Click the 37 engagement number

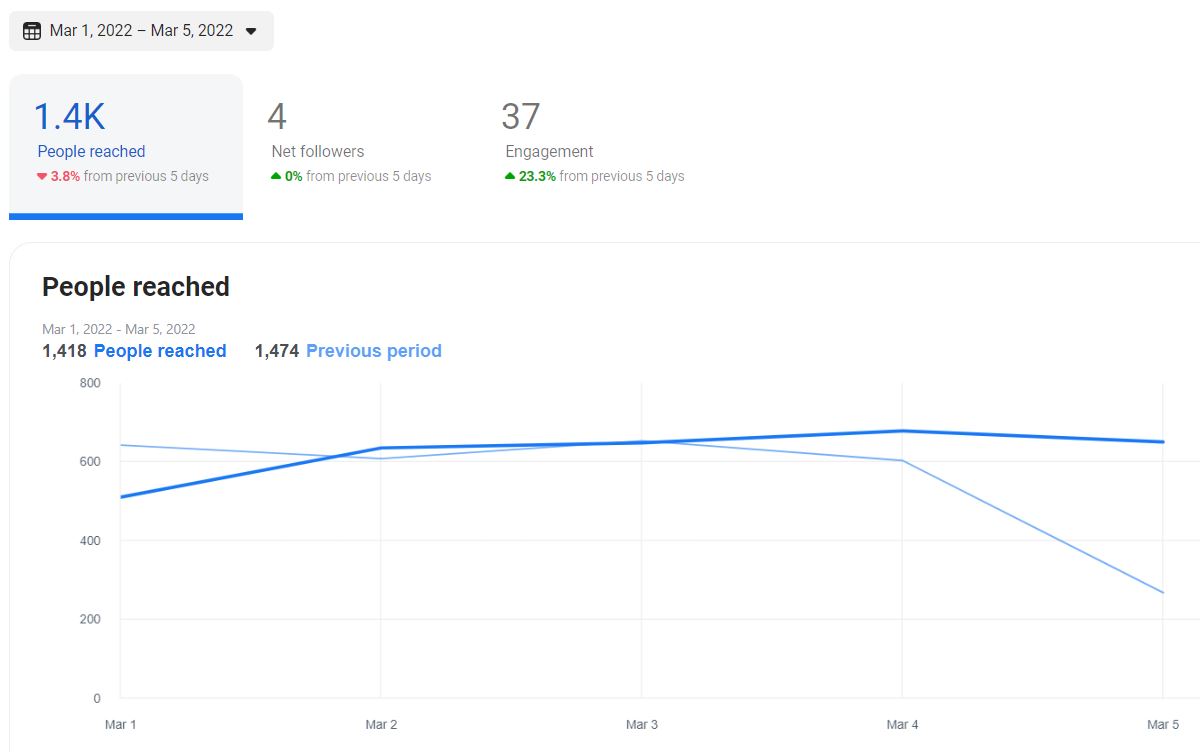pos(521,117)
